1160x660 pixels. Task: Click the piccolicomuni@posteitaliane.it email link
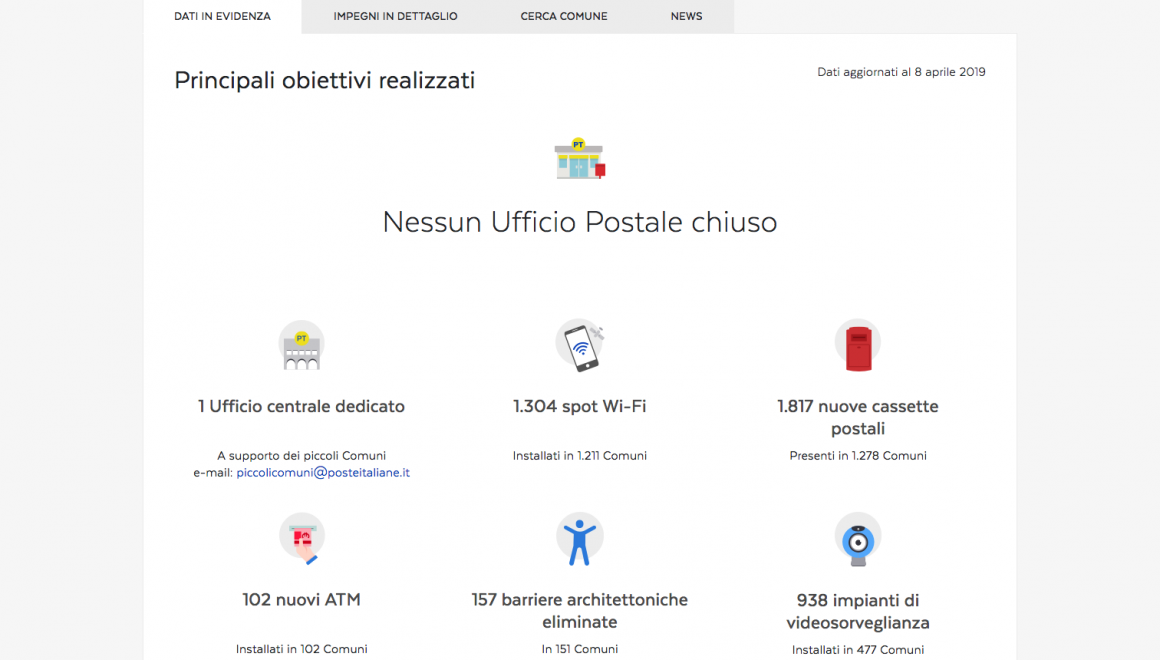tap(323, 473)
